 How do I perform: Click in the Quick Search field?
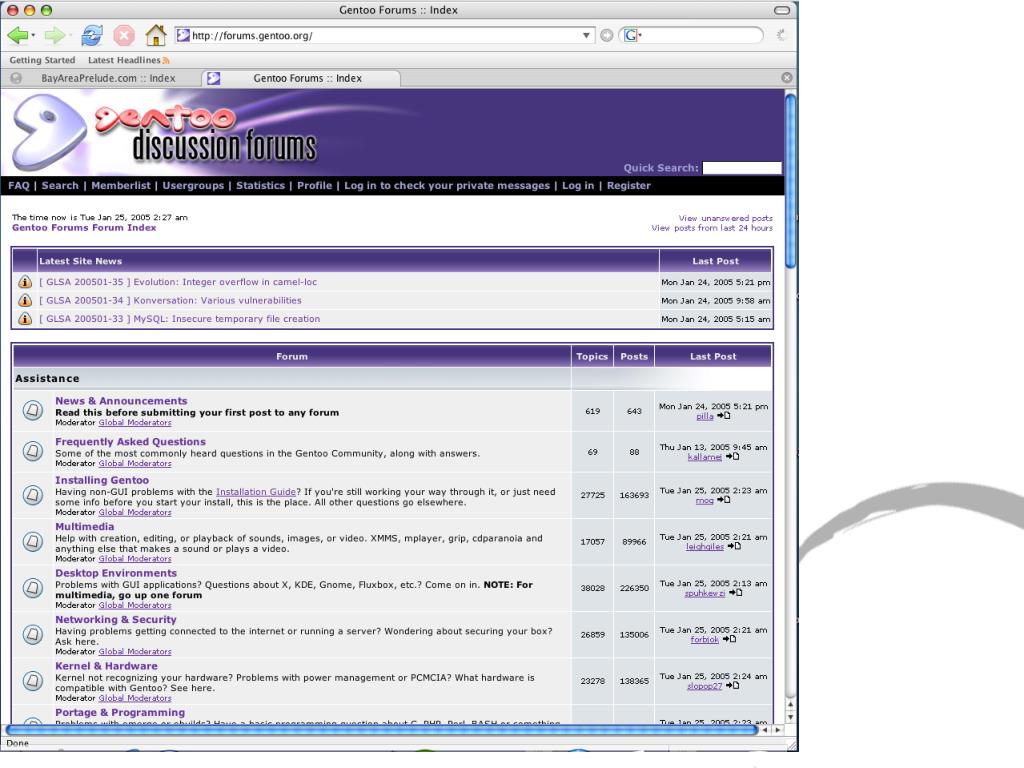[x=742, y=168]
